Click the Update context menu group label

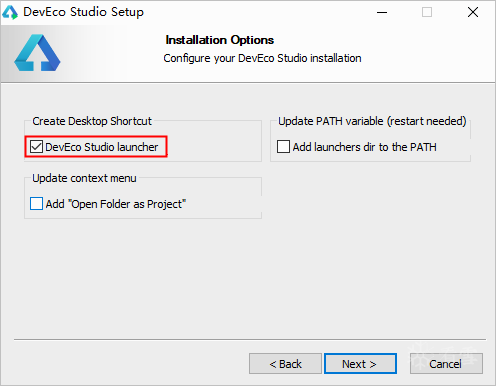pos(84,178)
